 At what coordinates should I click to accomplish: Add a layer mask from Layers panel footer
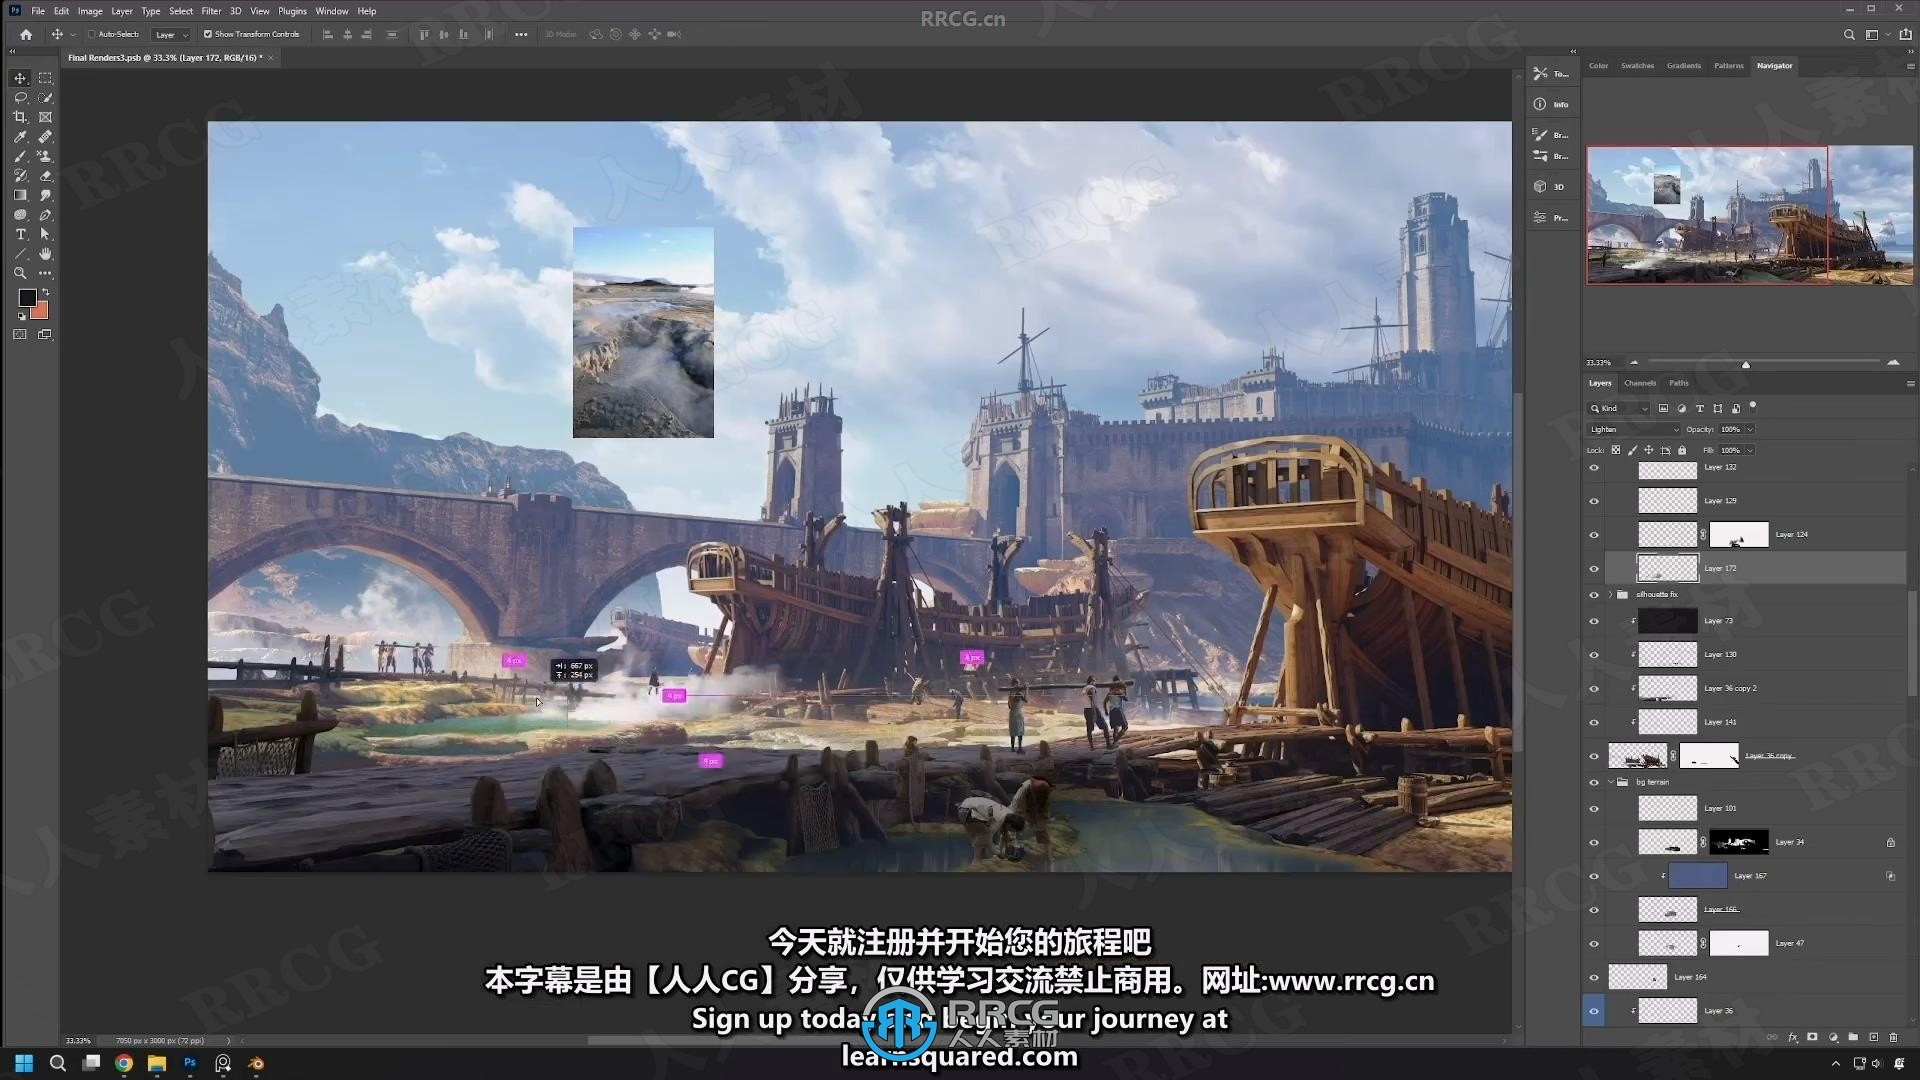coord(1812,1038)
